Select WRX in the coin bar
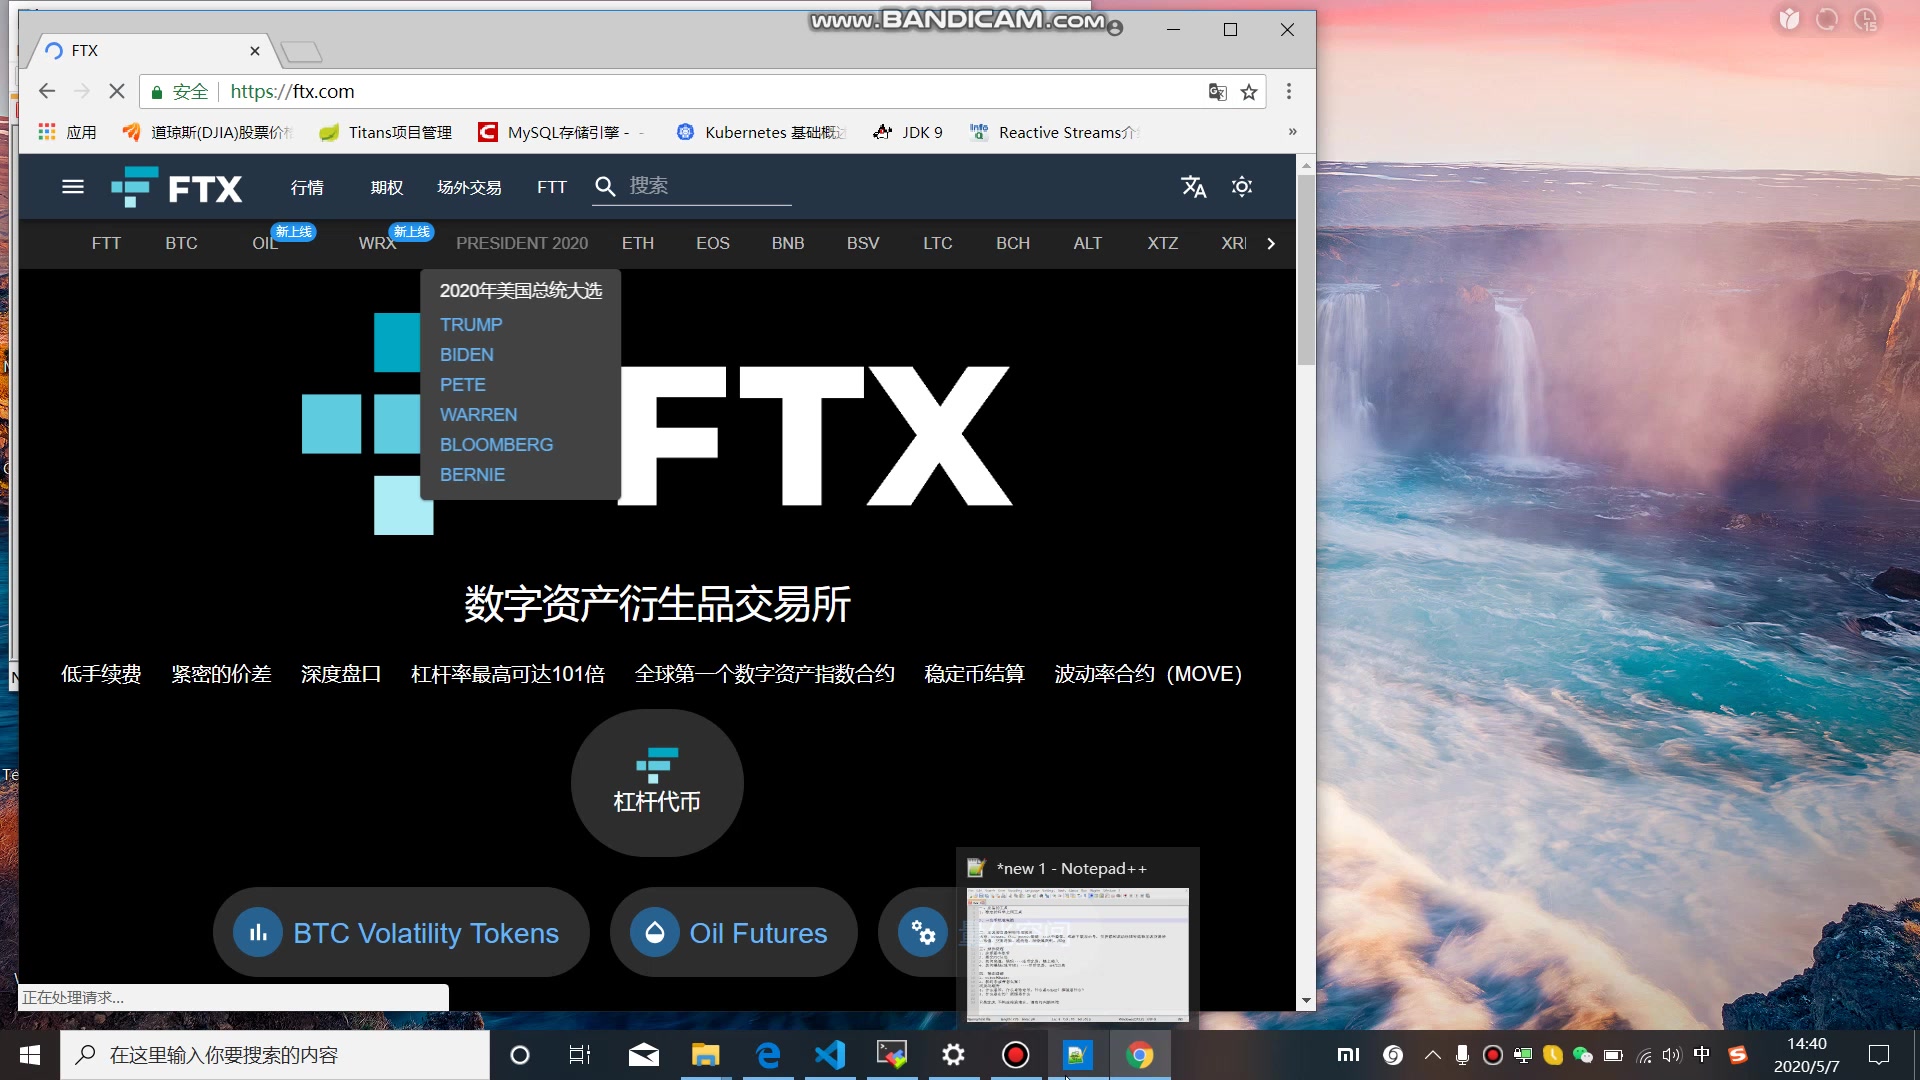The width and height of the screenshot is (1920, 1080). click(x=378, y=243)
